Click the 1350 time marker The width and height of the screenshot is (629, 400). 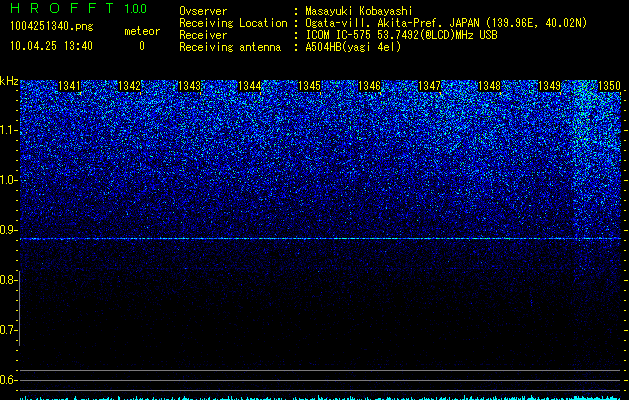tap(610, 86)
